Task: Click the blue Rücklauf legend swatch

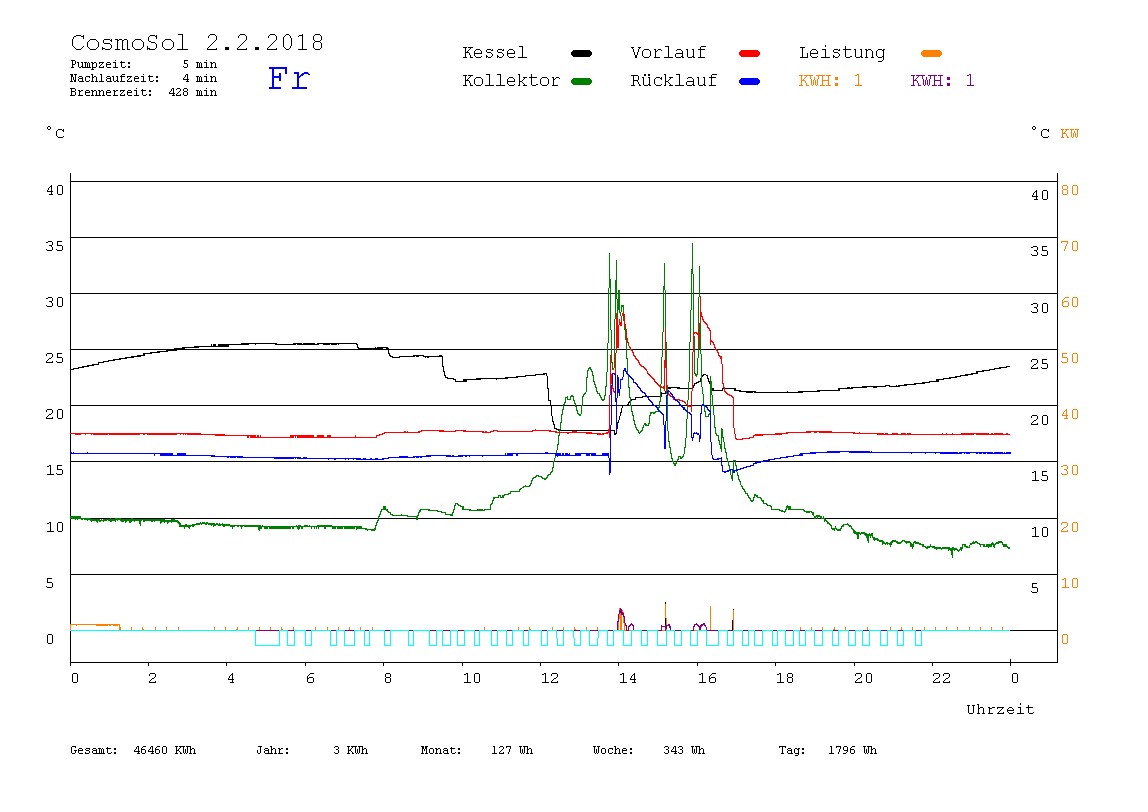Action: click(750, 81)
